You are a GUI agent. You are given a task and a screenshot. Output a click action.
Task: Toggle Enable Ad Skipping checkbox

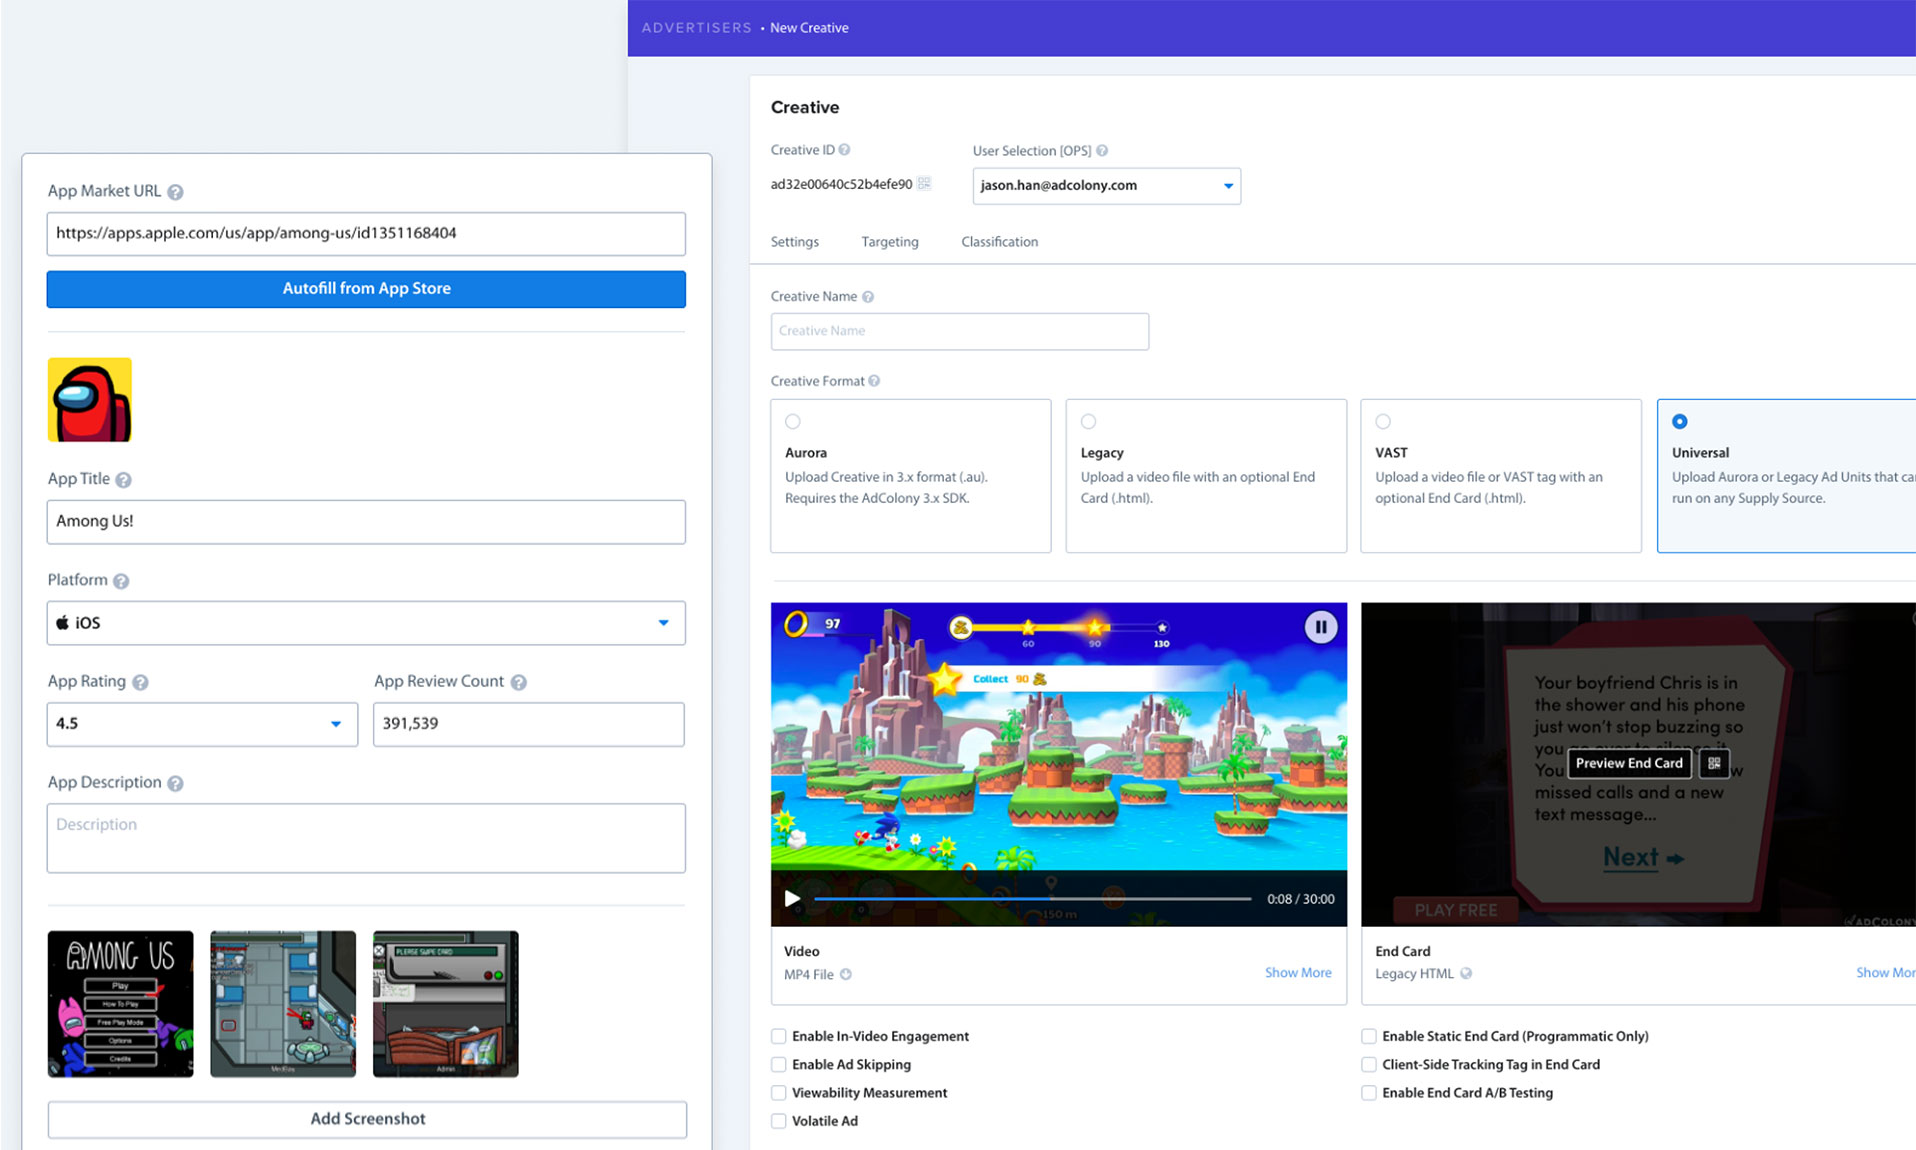(x=779, y=1064)
